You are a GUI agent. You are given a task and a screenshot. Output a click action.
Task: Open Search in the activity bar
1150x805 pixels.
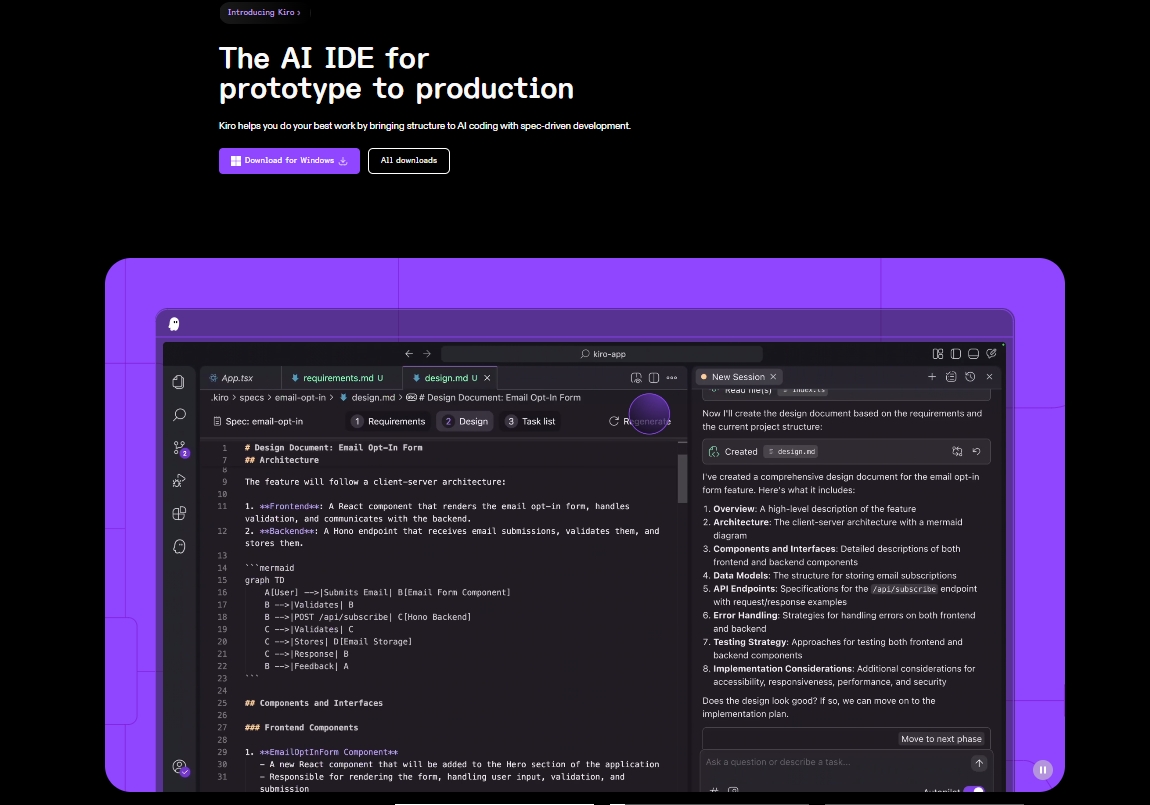(179, 414)
